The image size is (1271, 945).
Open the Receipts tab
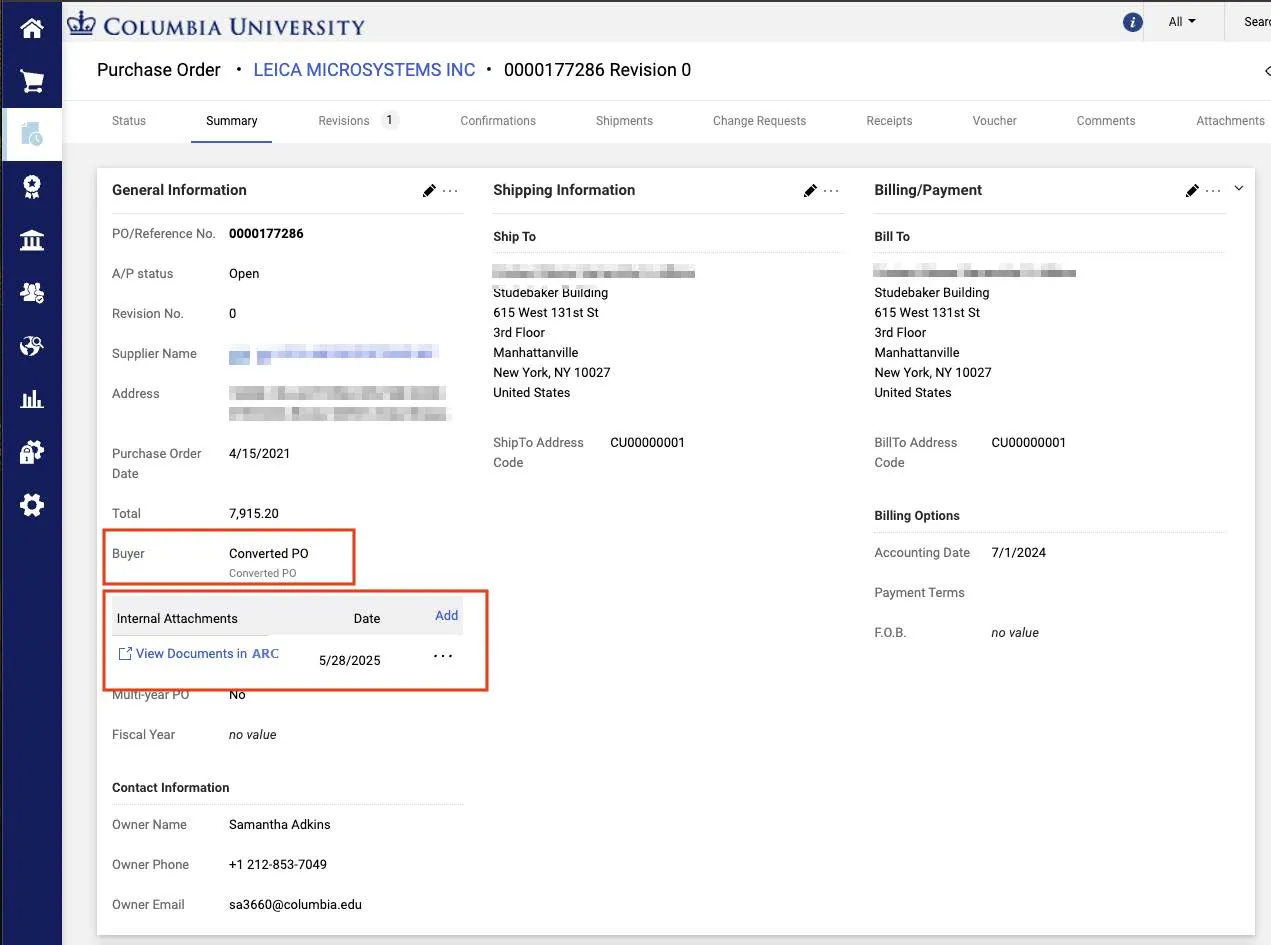point(889,121)
